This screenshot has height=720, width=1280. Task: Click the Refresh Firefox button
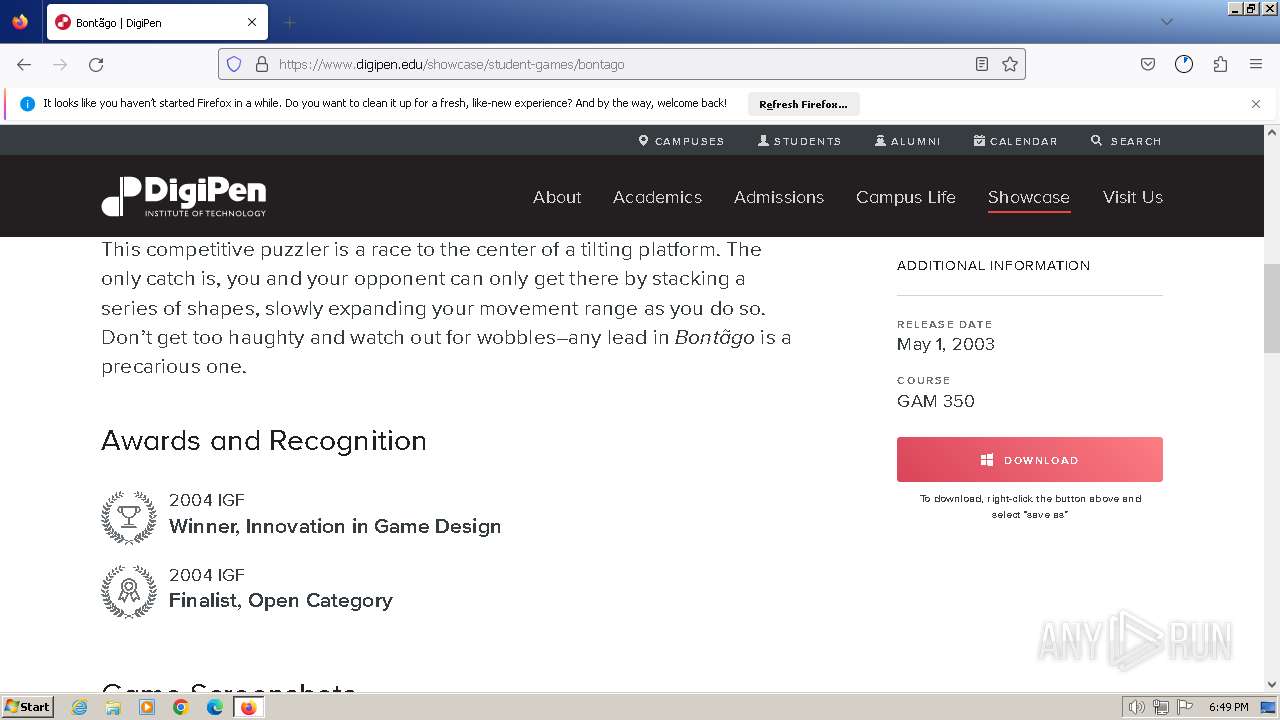(x=803, y=104)
